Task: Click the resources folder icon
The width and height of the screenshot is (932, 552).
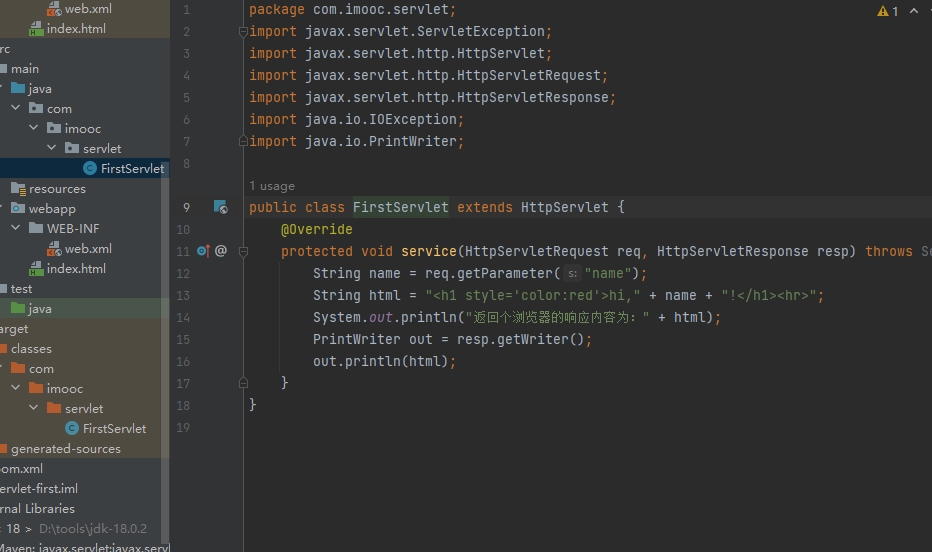Action: (18, 189)
